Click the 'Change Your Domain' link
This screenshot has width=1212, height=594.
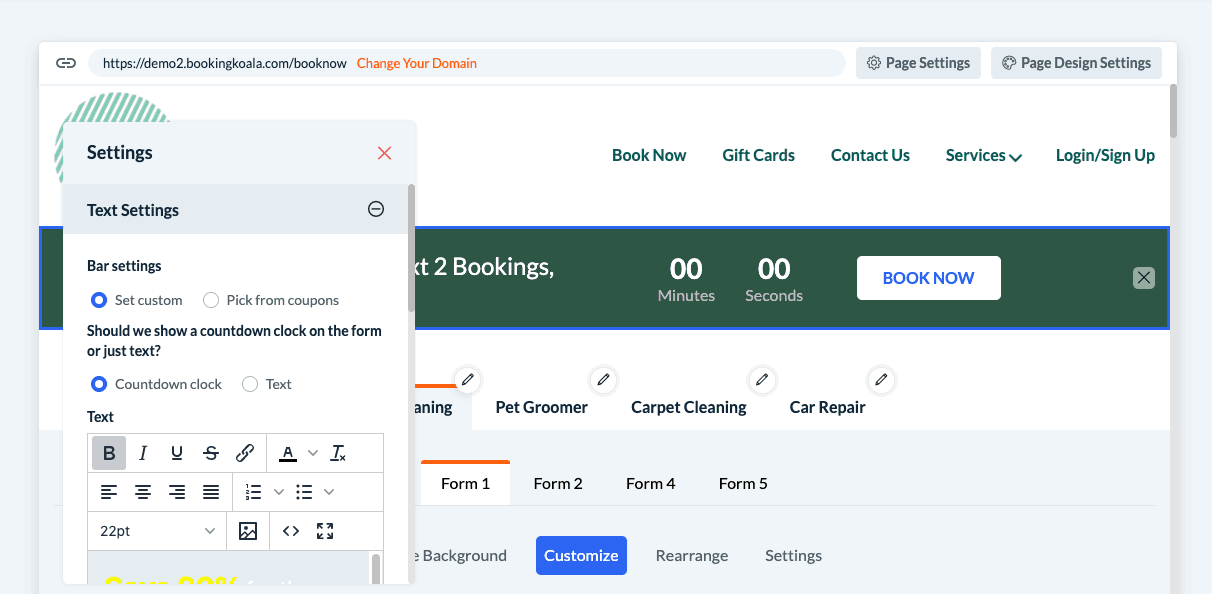point(416,63)
